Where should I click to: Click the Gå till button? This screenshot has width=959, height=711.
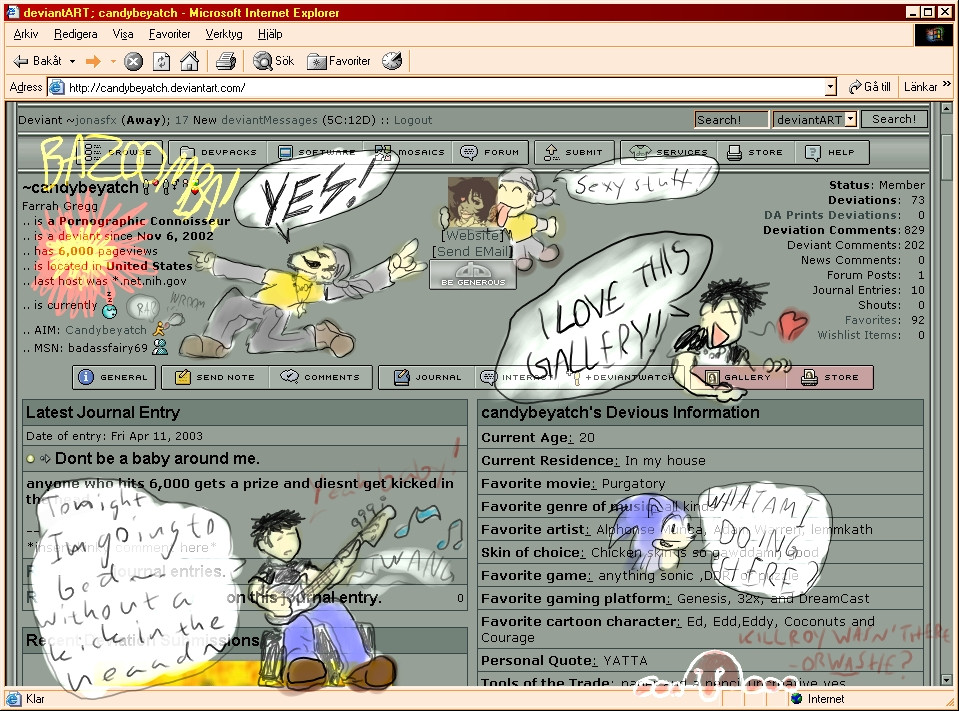[x=869, y=87]
